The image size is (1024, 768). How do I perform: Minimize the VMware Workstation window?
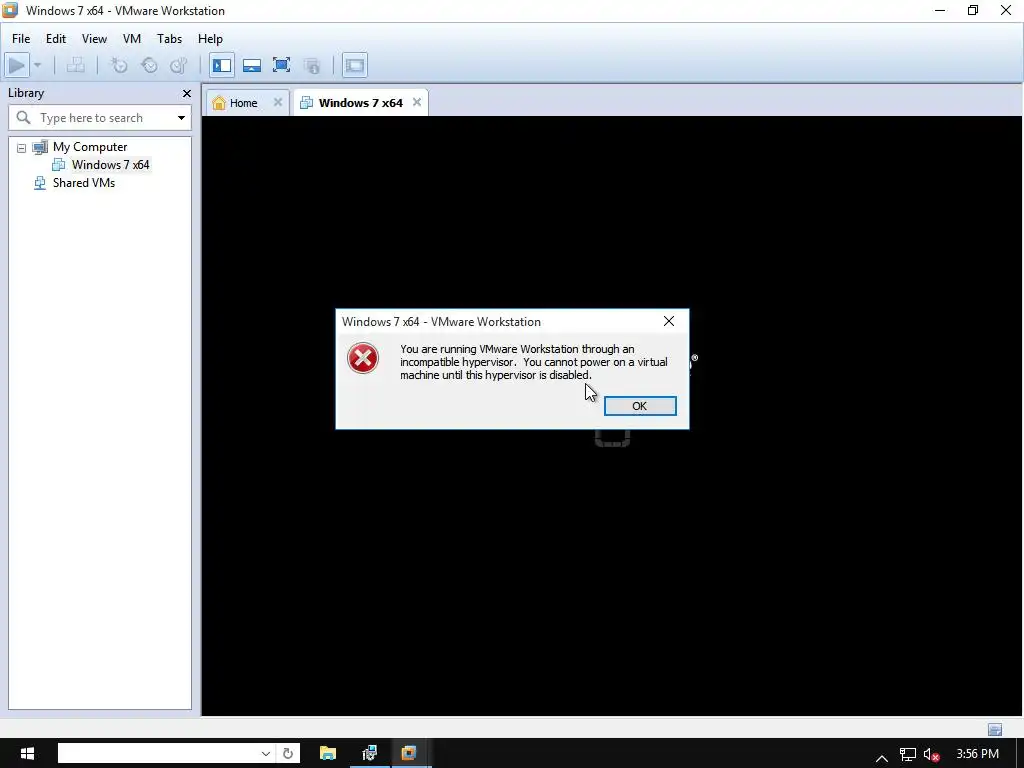tap(940, 10)
